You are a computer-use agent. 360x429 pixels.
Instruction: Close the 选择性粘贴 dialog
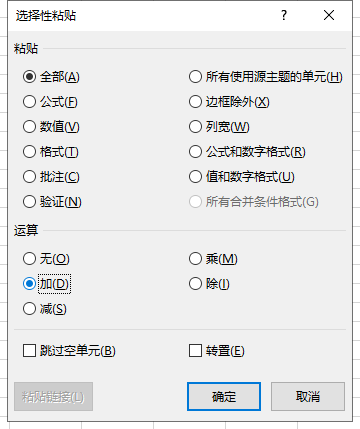coord(329,15)
